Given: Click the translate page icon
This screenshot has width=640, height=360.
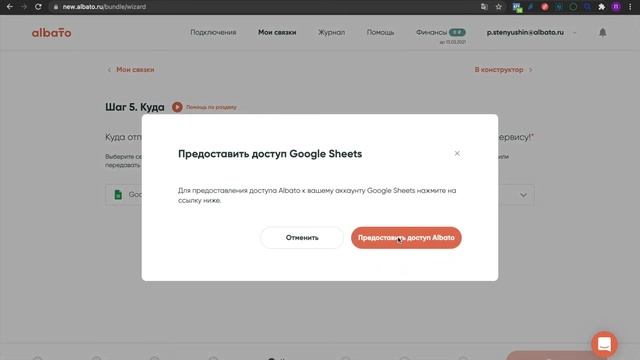Looking at the screenshot, I should click(x=484, y=7).
